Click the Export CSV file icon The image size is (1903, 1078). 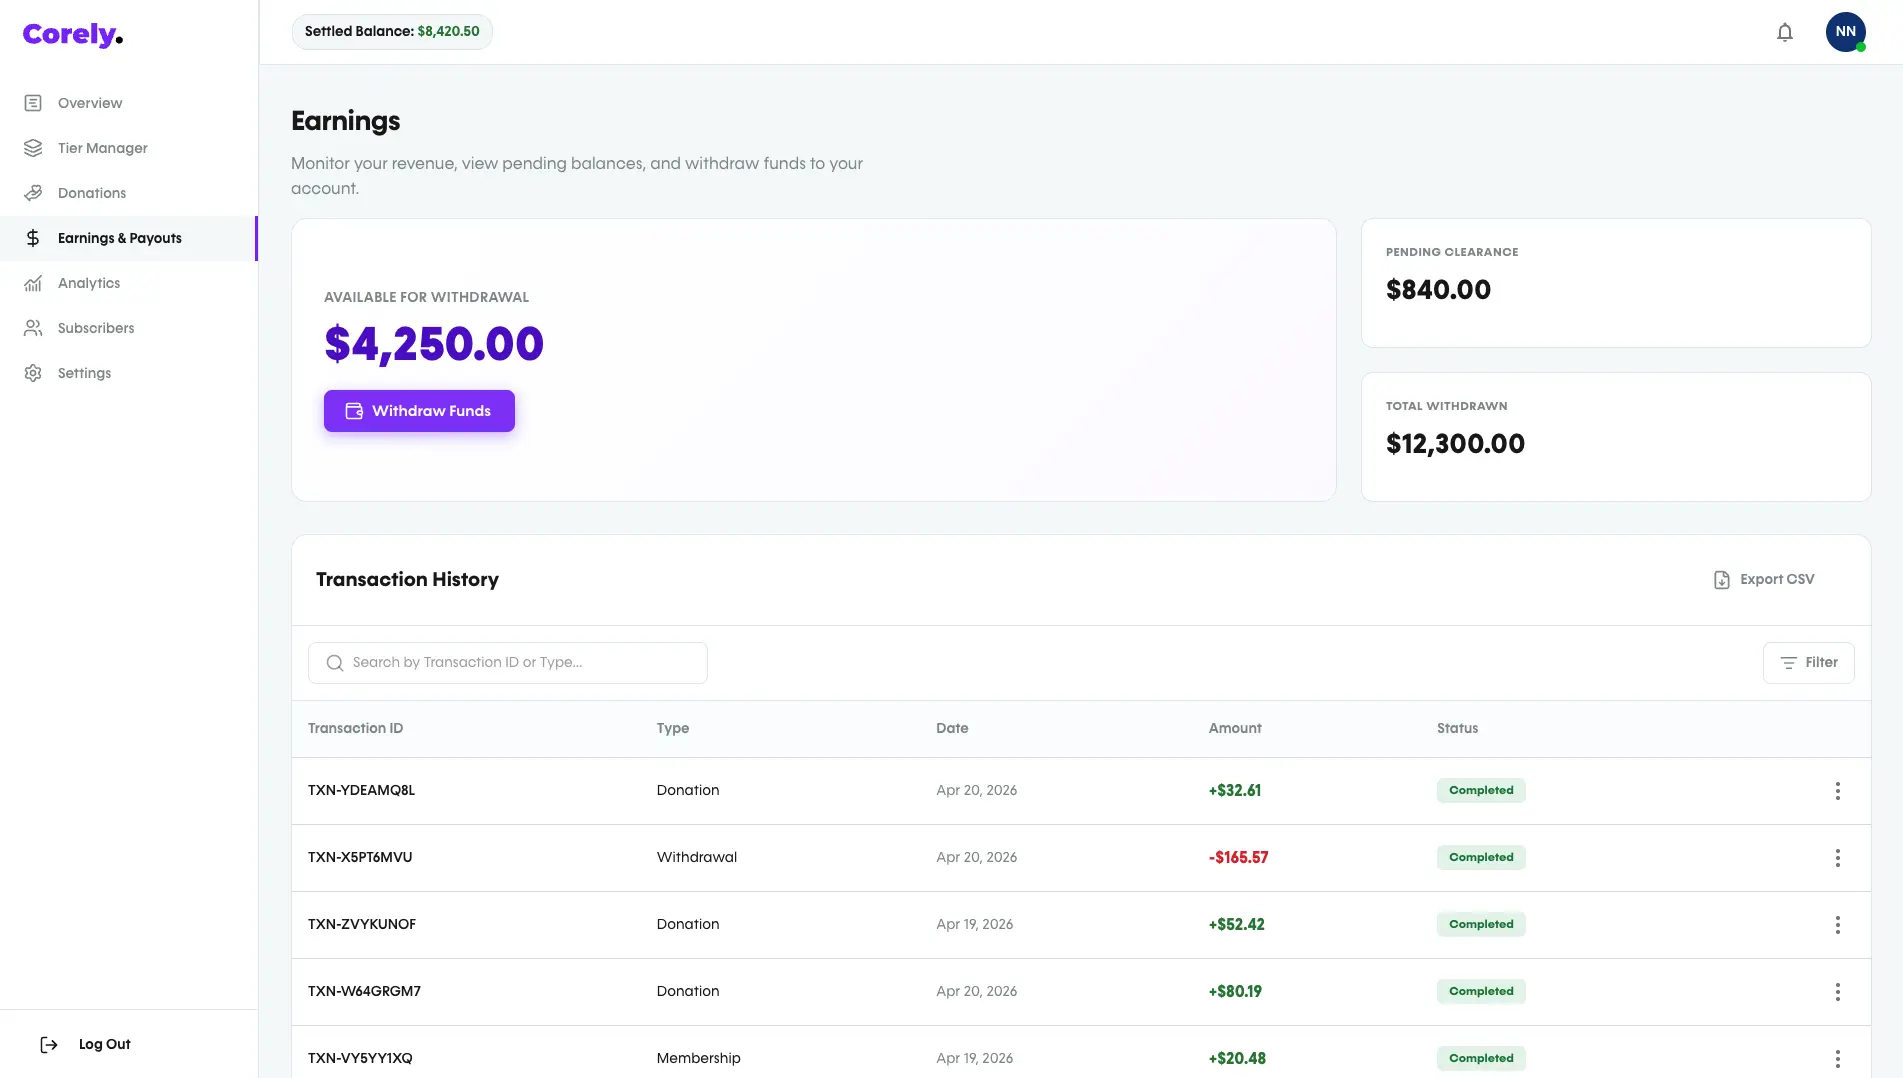(x=1721, y=580)
